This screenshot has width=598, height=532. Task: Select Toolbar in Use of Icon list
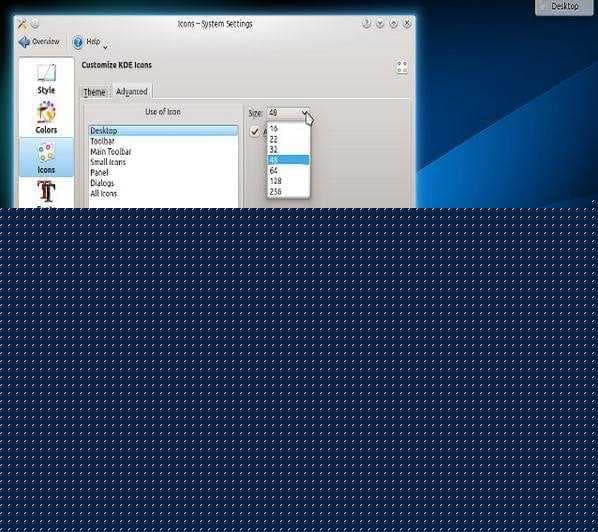pos(163,141)
